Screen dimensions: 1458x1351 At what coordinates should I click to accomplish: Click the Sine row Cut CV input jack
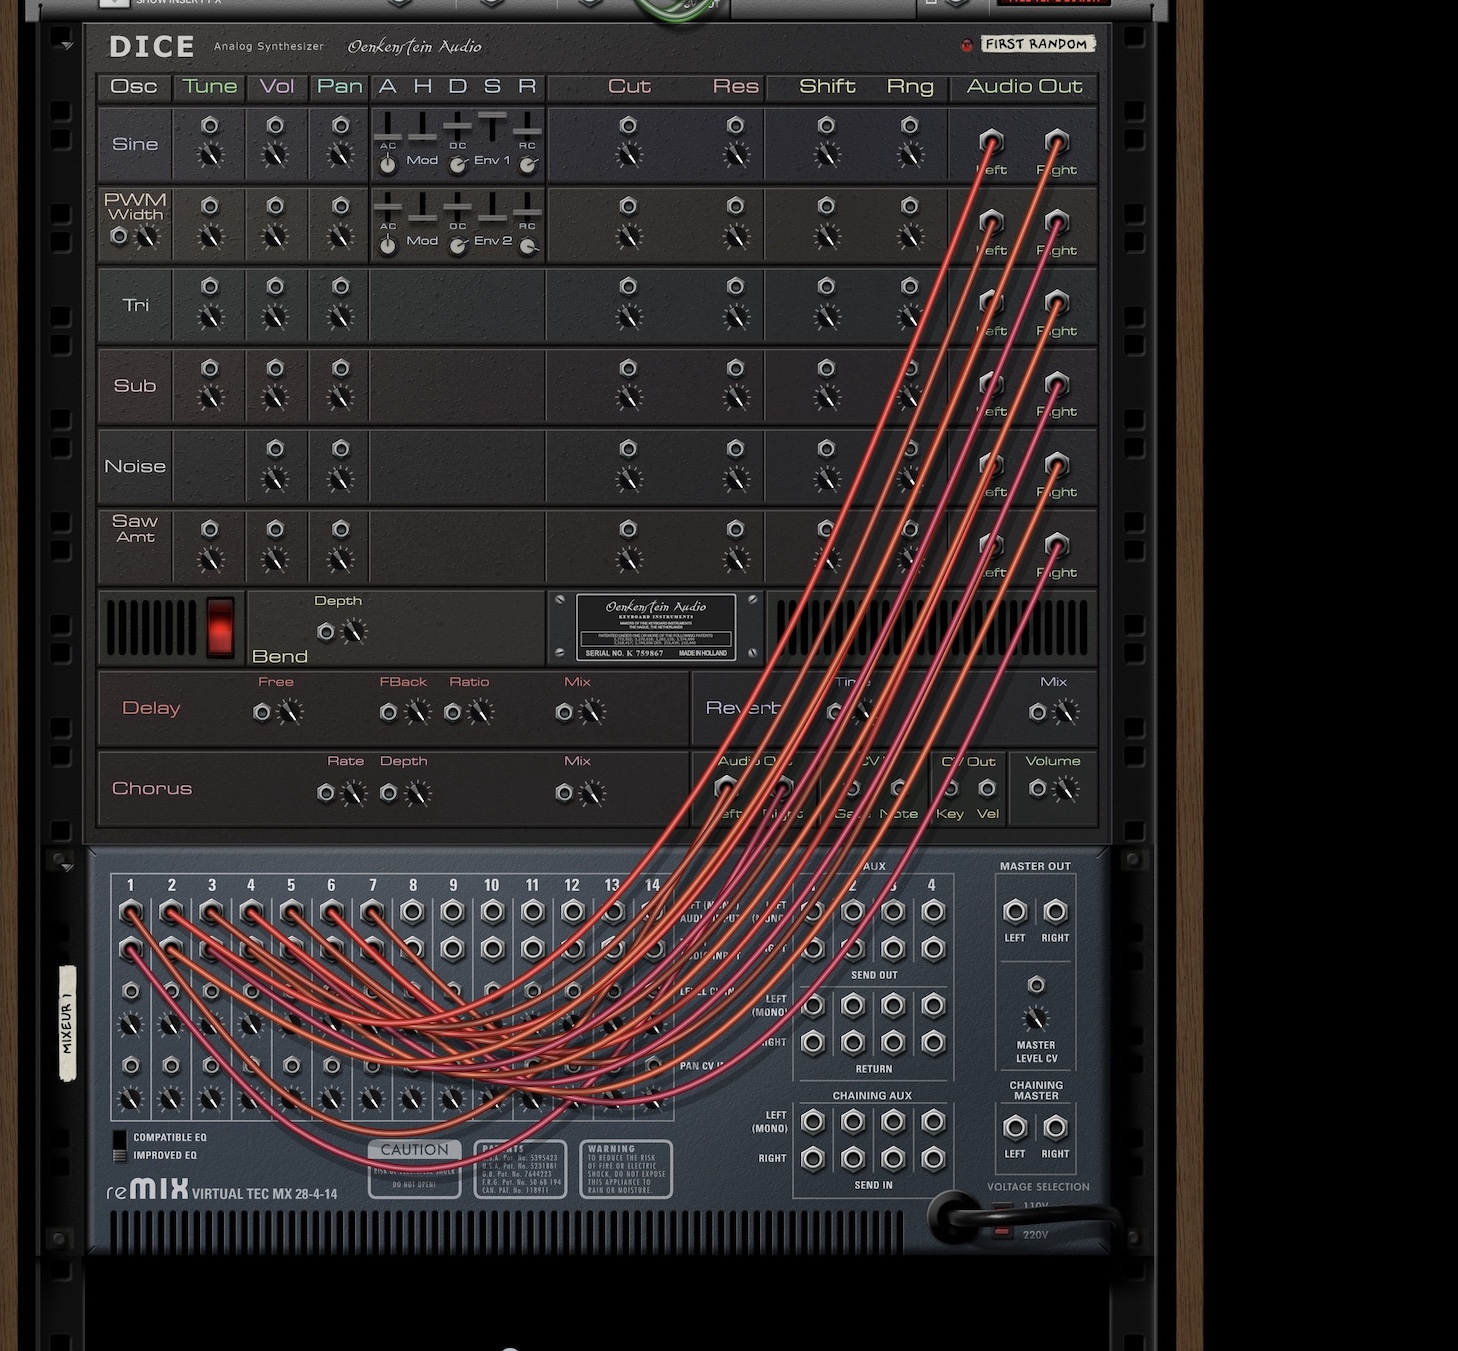click(628, 125)
